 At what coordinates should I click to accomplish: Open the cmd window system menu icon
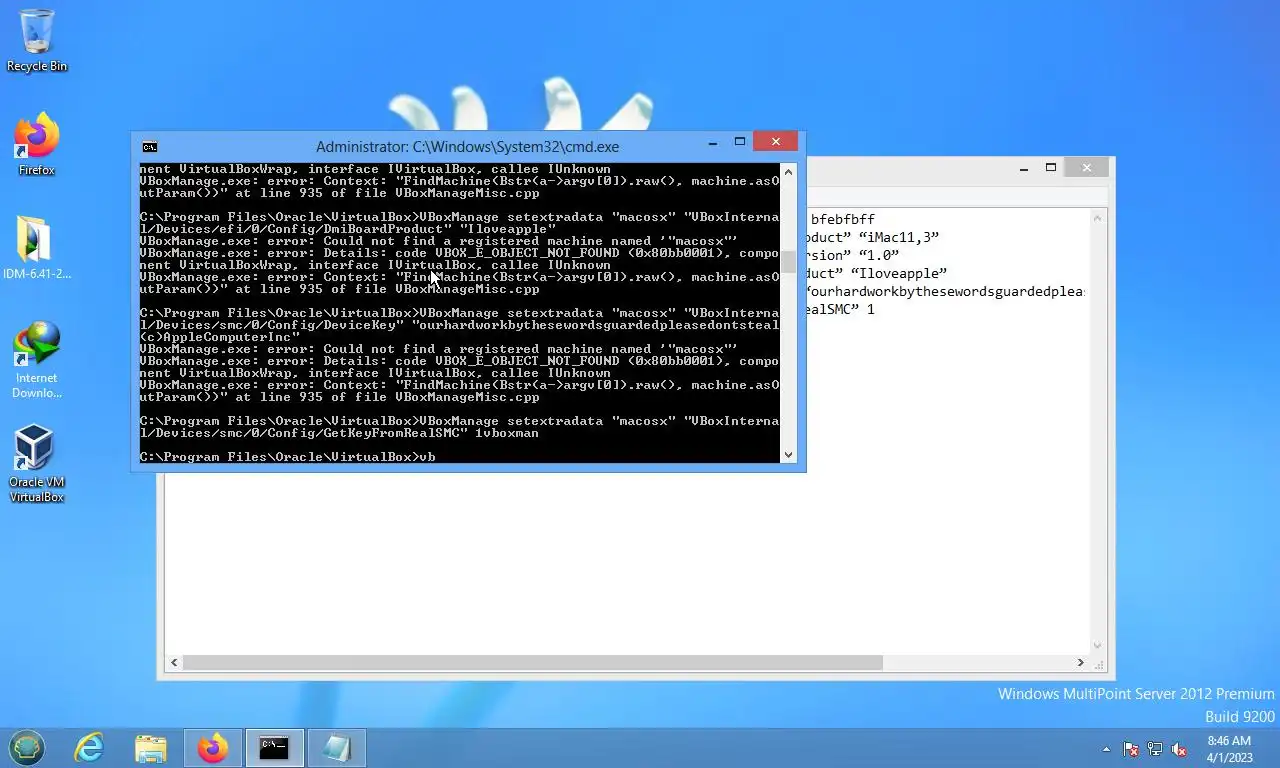tap(149, 147)
